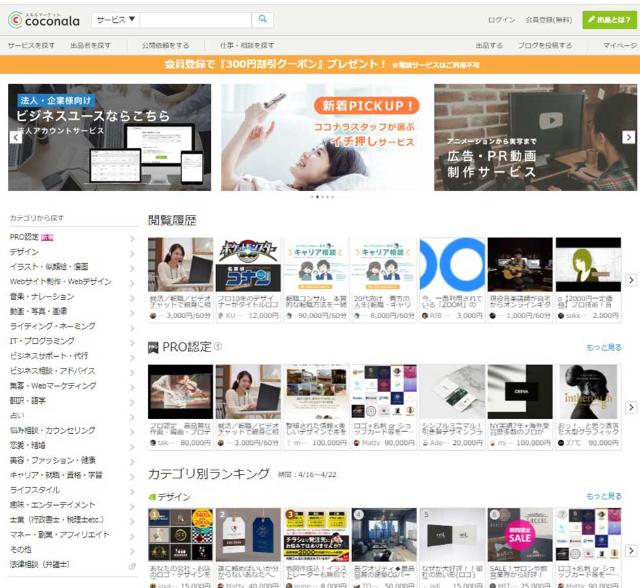Click the green 出品とは? button

(608, 20)
